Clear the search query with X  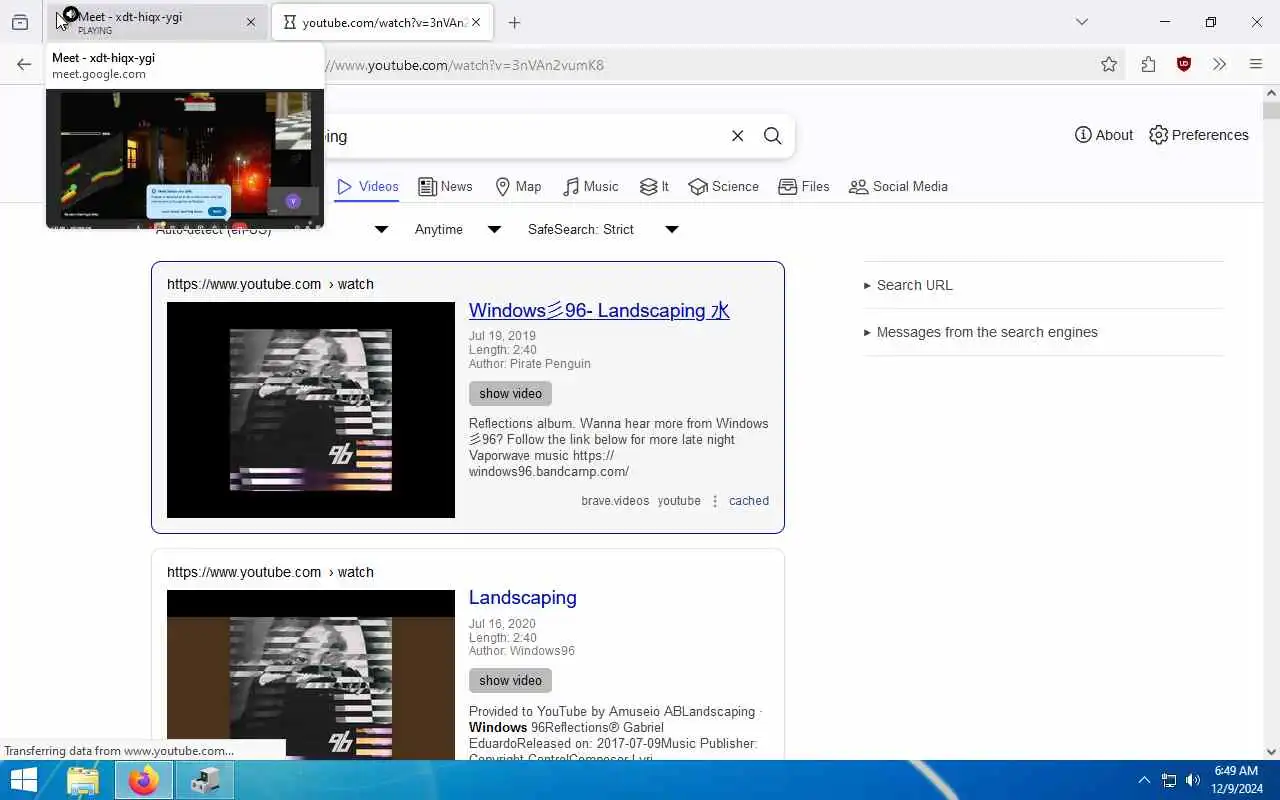tap(737, 136)
